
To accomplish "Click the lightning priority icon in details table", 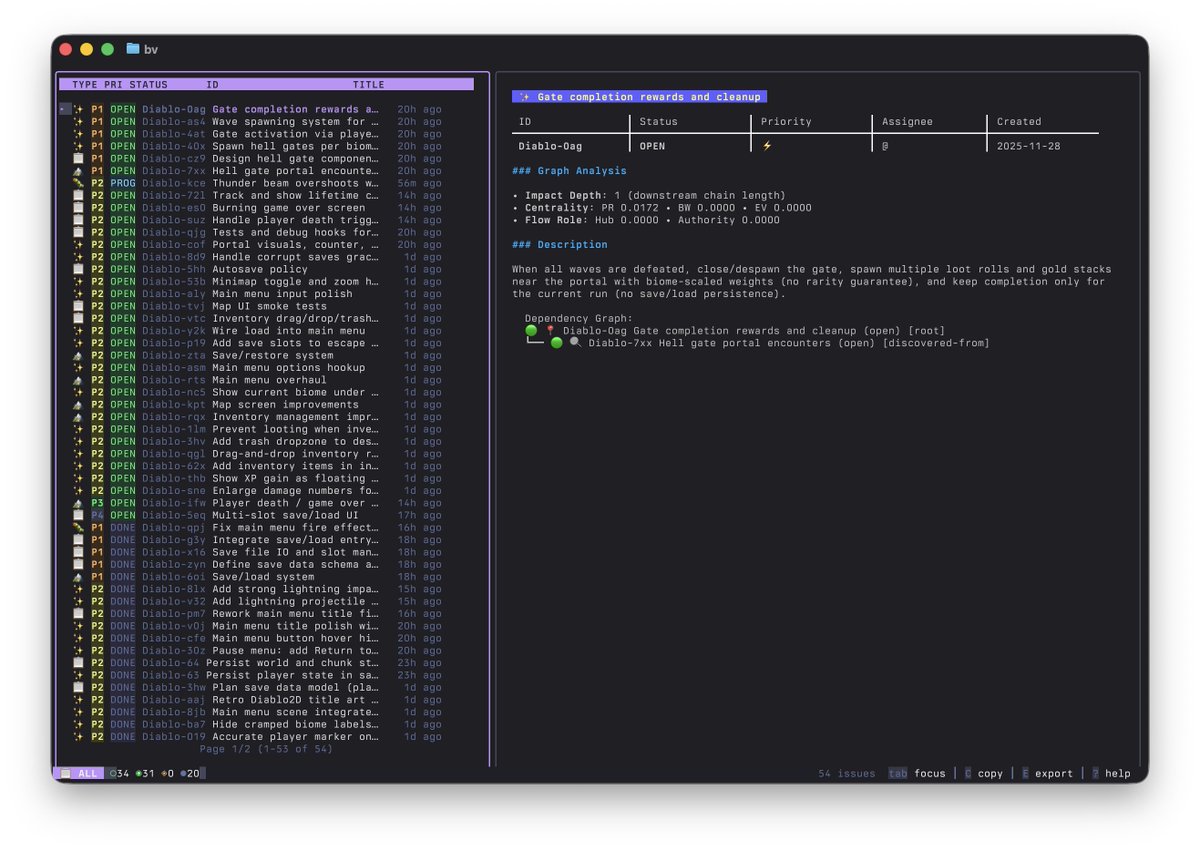I will [x=767, y=146].
